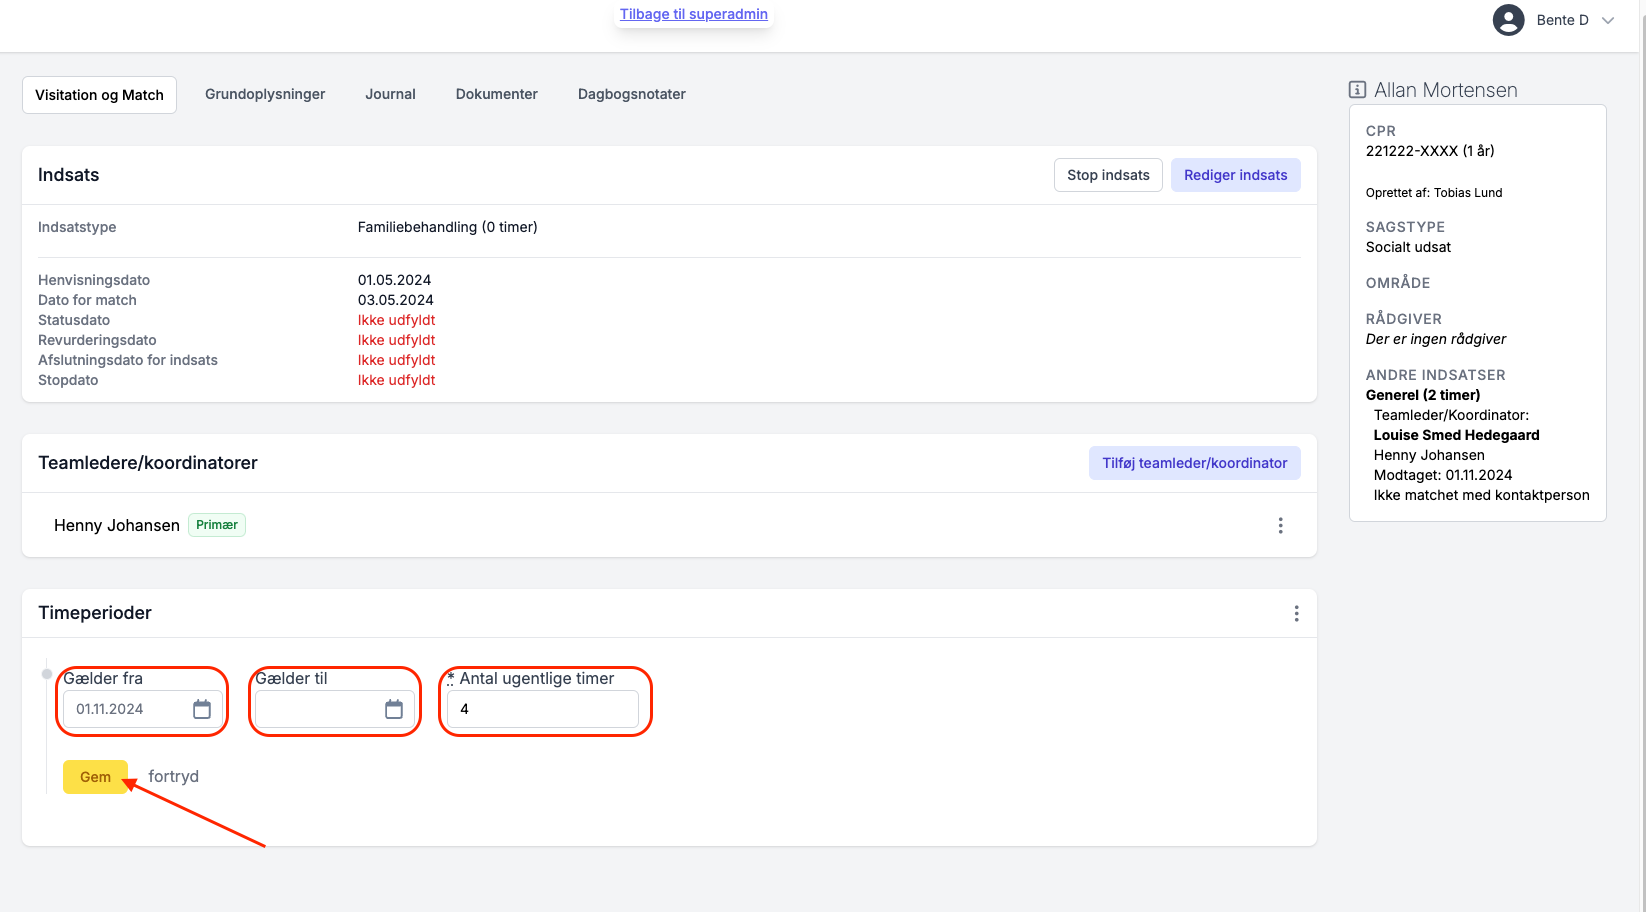
Task: Click the info icon beside Allan Mortensen
Action: 1357,90
